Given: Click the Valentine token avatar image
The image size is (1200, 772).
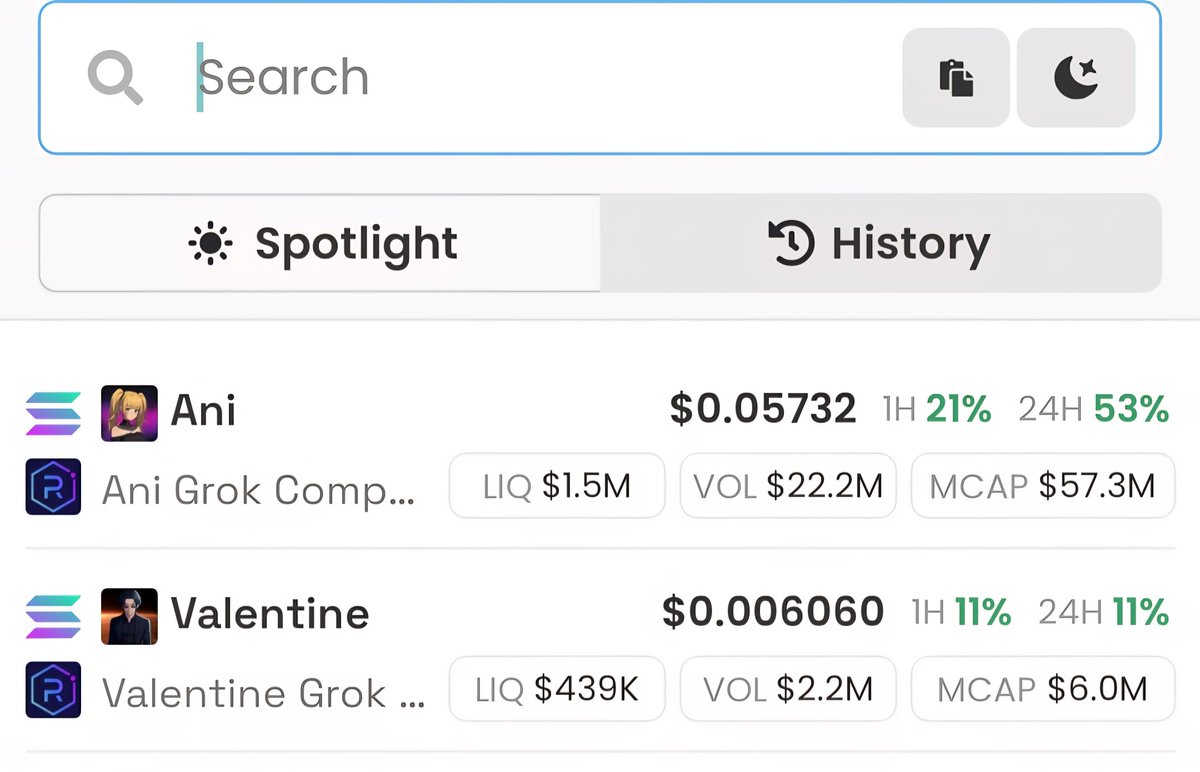Looking at the screenshot, I should click(129, 615).
